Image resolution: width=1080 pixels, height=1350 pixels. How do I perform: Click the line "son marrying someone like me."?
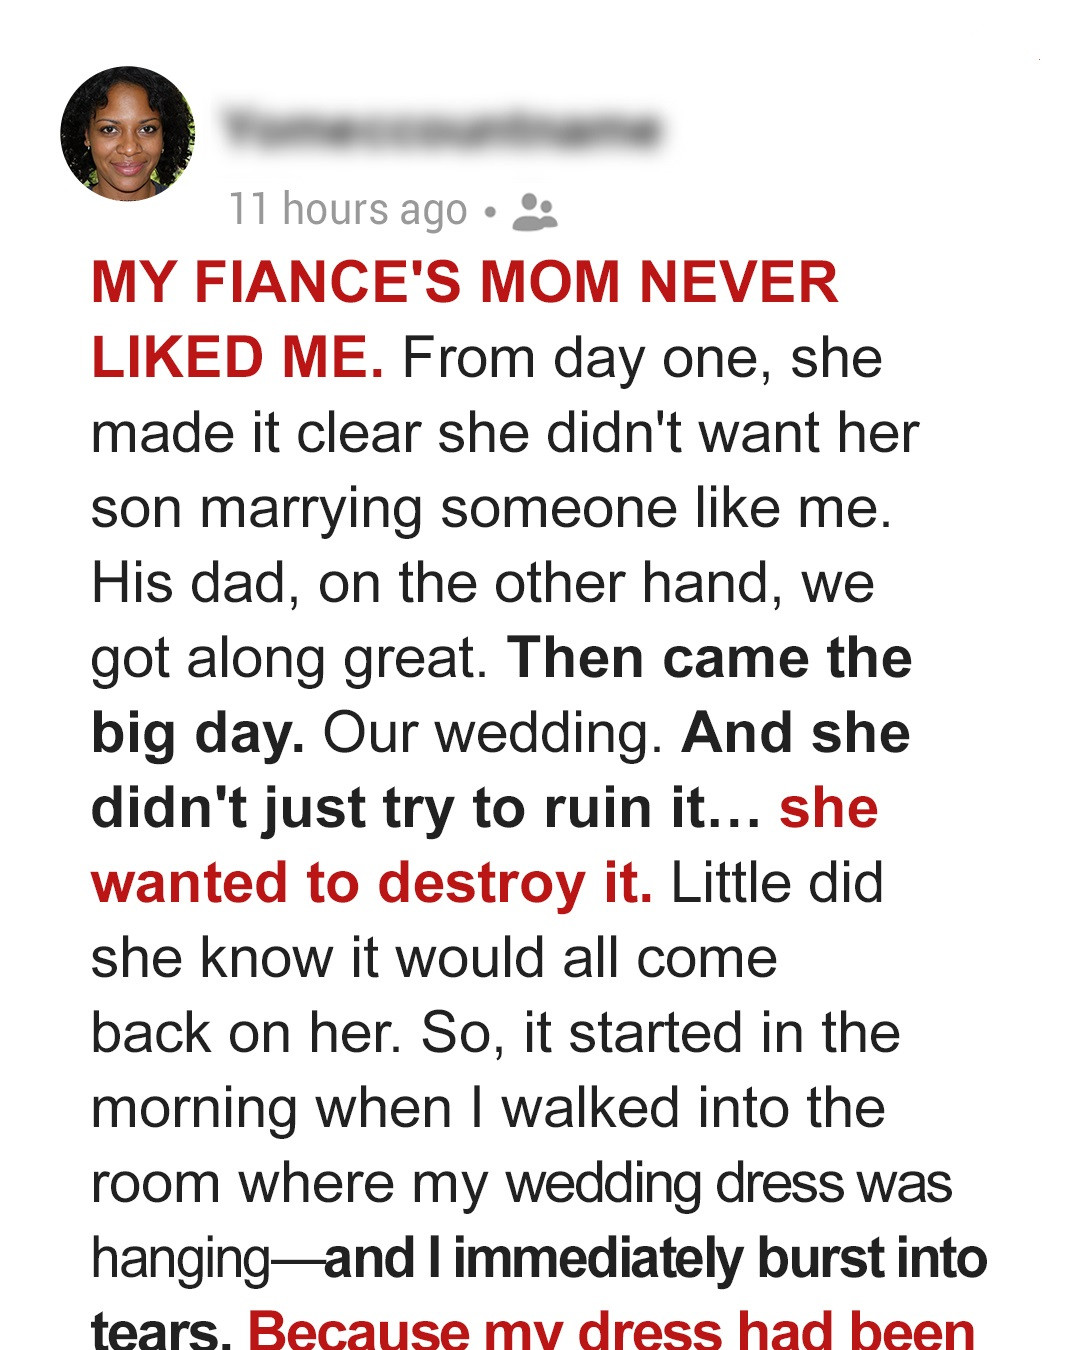[491, 508]
